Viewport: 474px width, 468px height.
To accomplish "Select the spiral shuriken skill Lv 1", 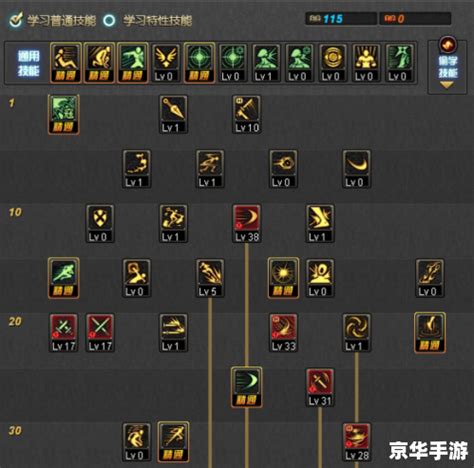I will point(357,333).
